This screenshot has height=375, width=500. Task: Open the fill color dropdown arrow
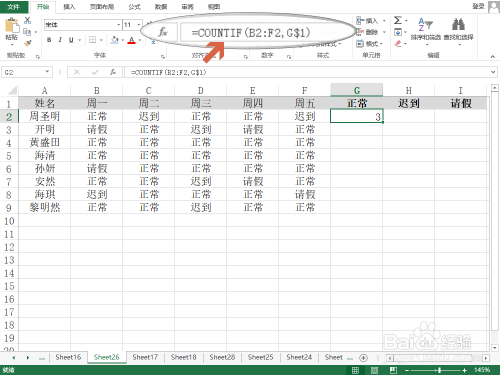click(123, 40)
